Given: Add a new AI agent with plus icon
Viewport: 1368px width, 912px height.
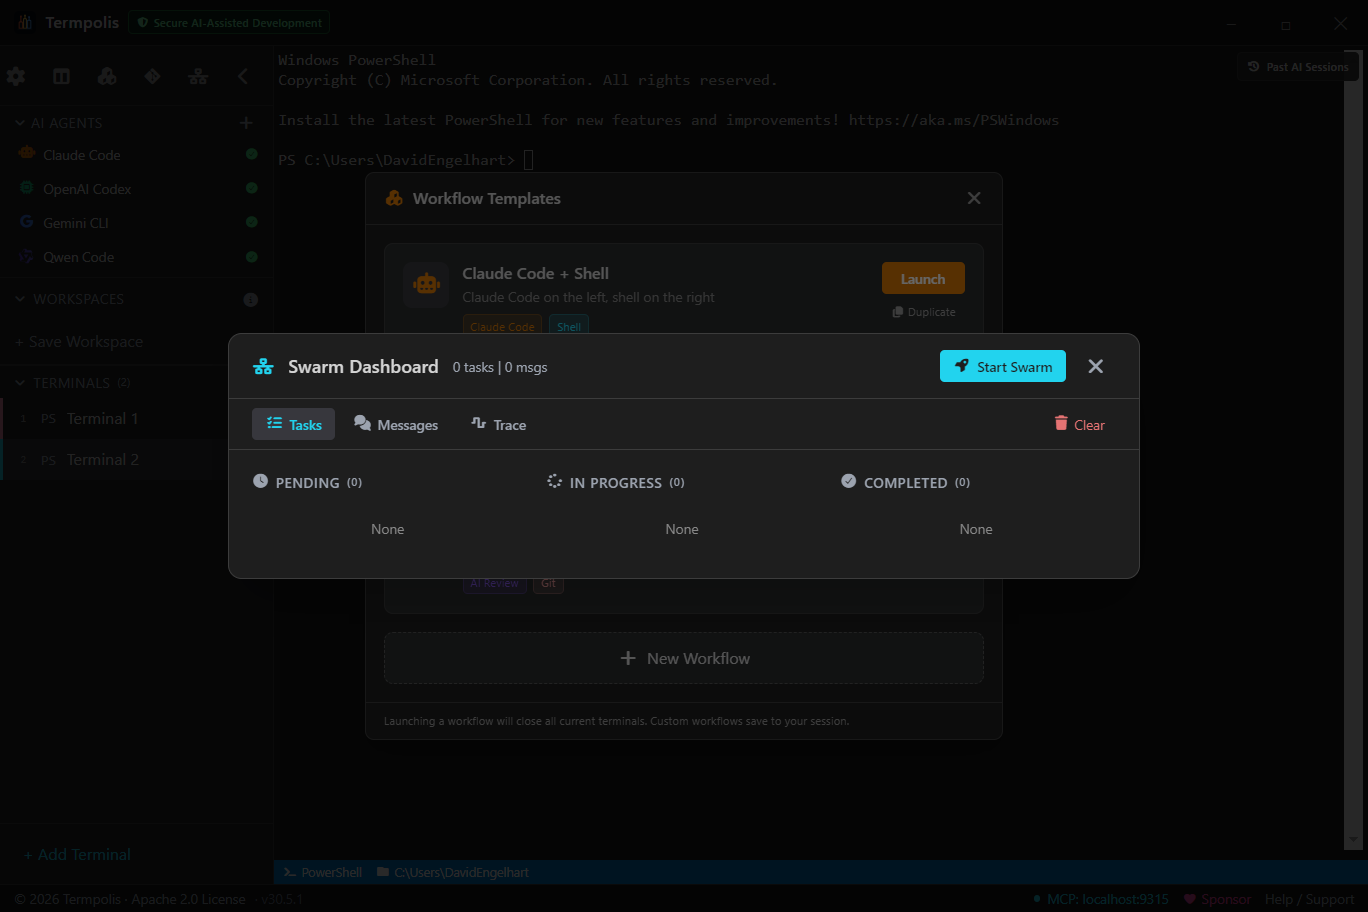Looking at the screenshot, I should coord(246,123).
